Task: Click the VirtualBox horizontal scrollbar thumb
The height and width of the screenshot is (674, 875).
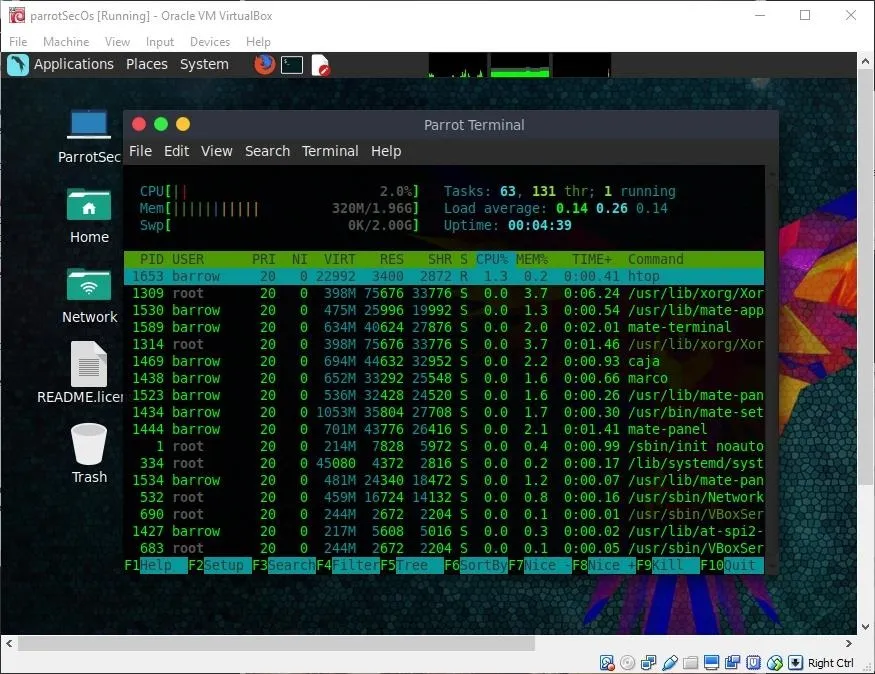Action: pos(276,643)
